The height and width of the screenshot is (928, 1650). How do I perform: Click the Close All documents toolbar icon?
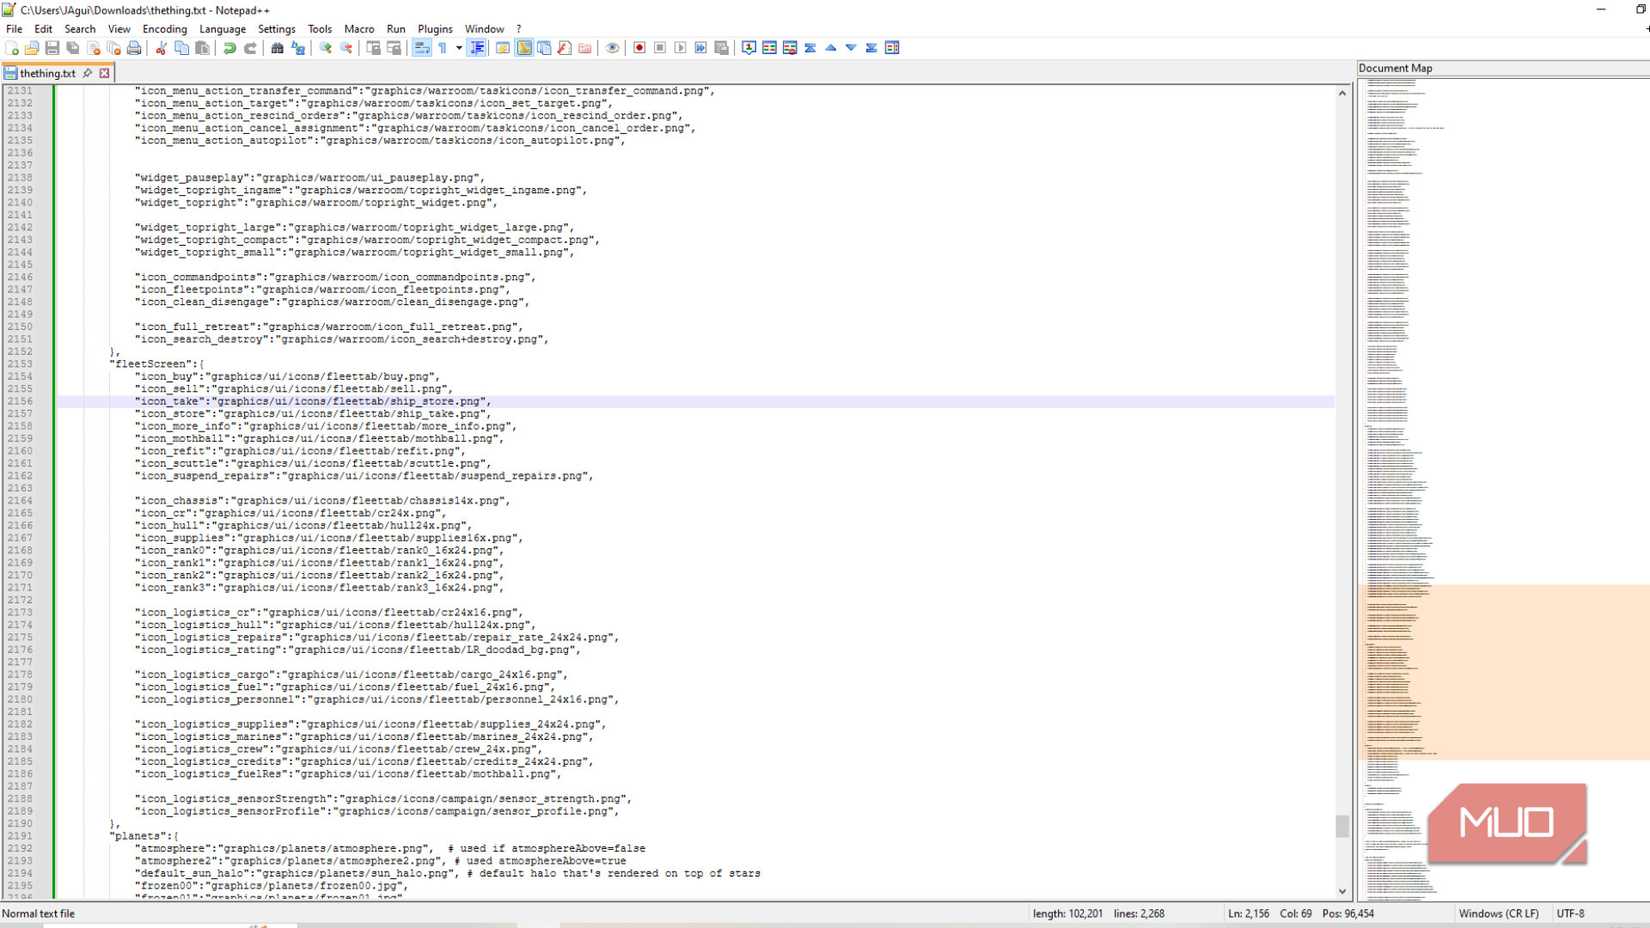114,48
